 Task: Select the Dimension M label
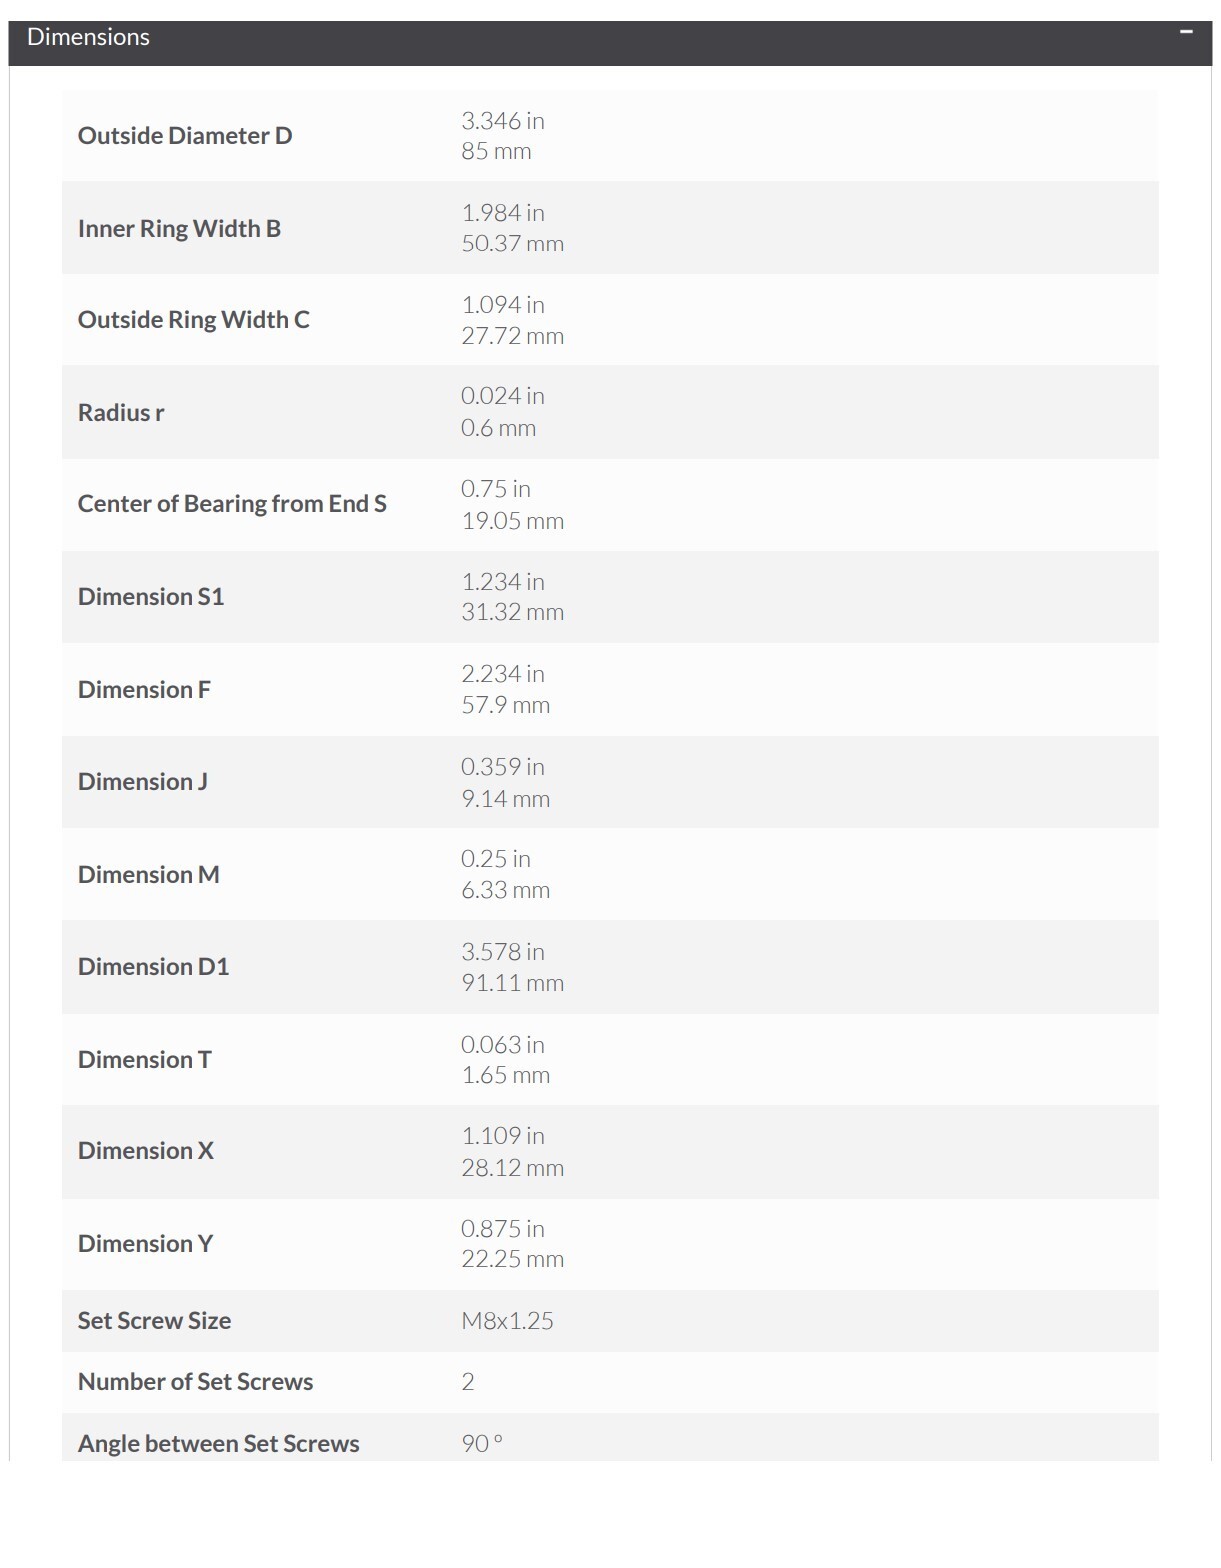[149, 875]
